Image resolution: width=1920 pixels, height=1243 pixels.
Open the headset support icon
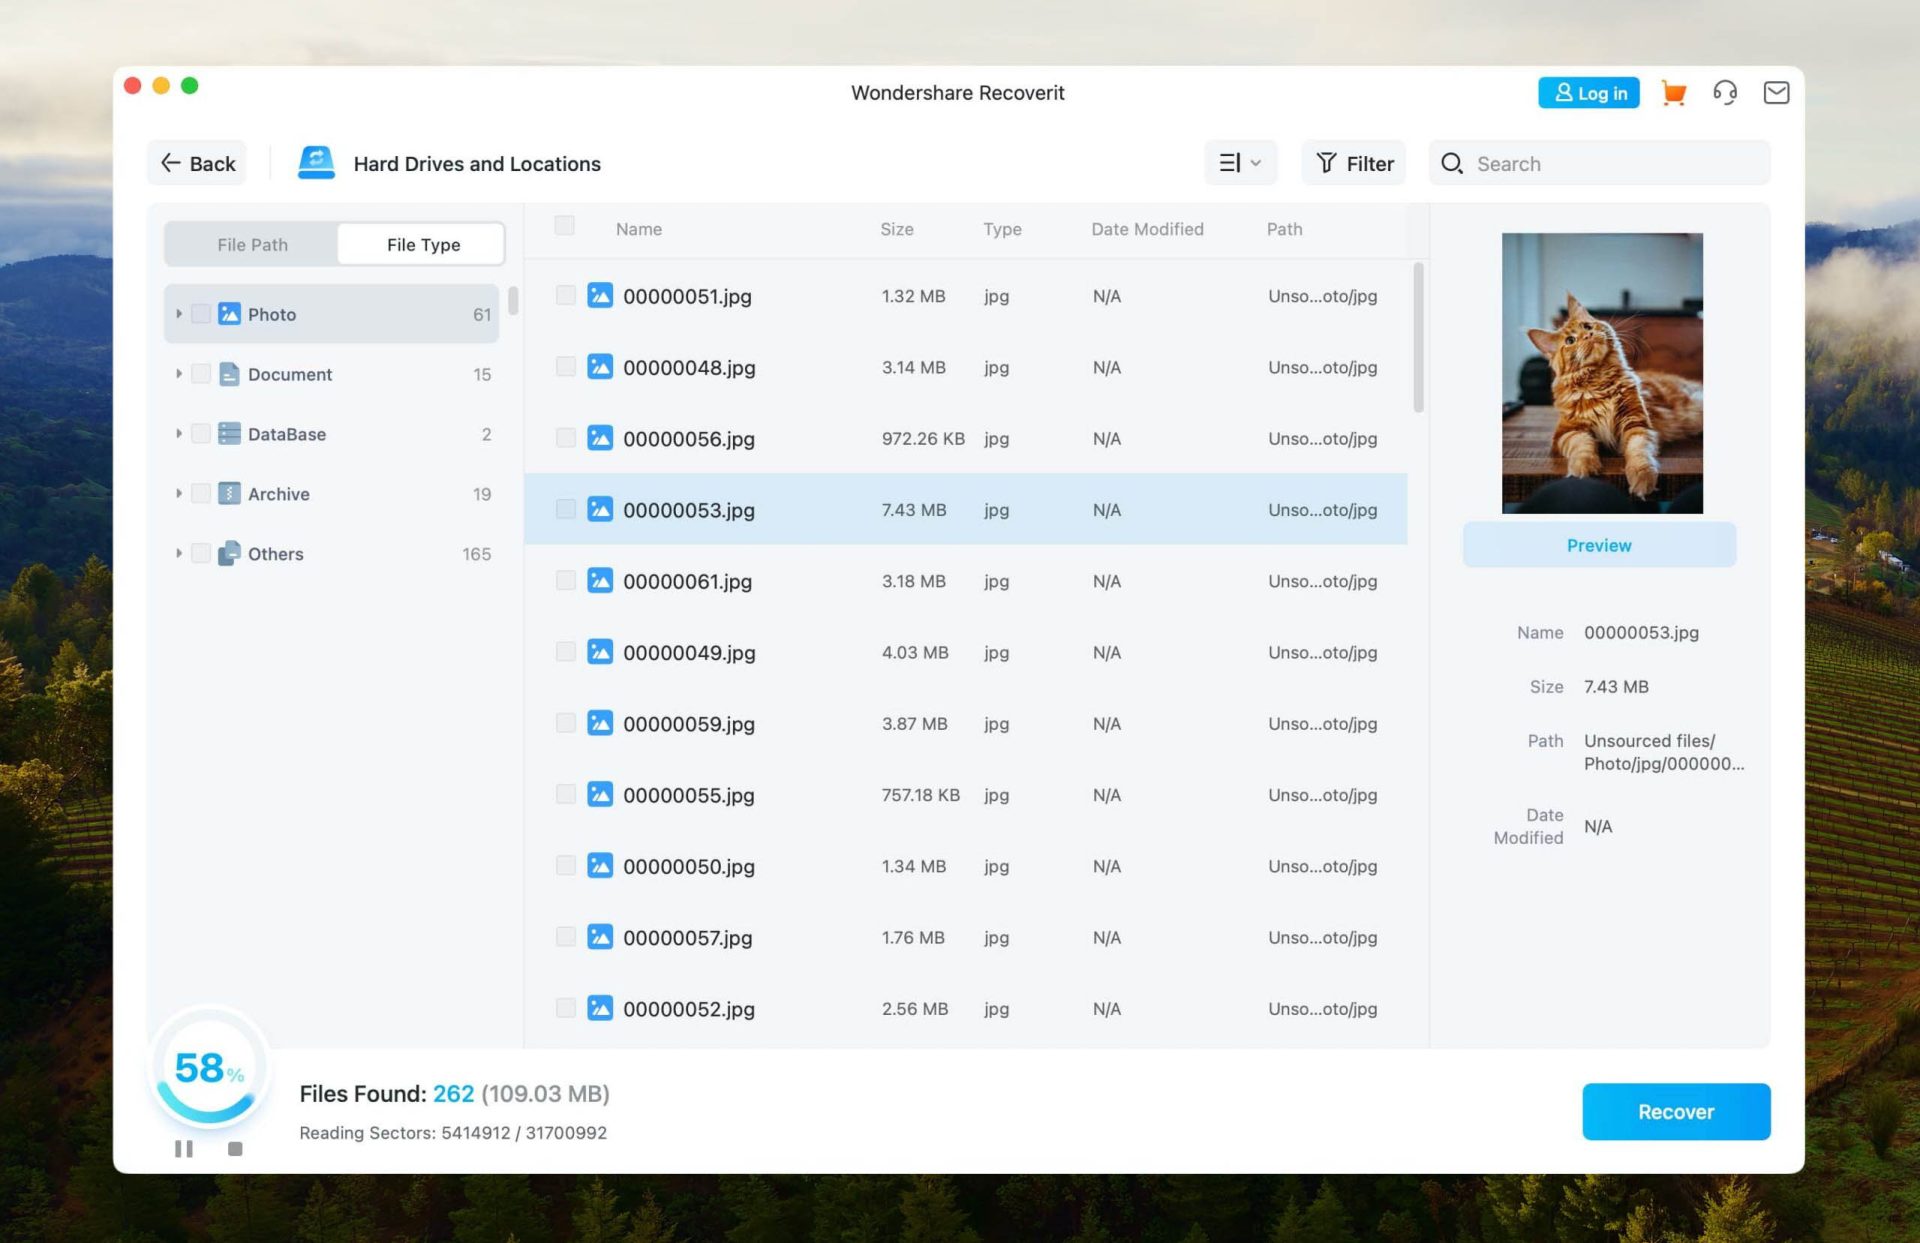tap(1724, 92)
